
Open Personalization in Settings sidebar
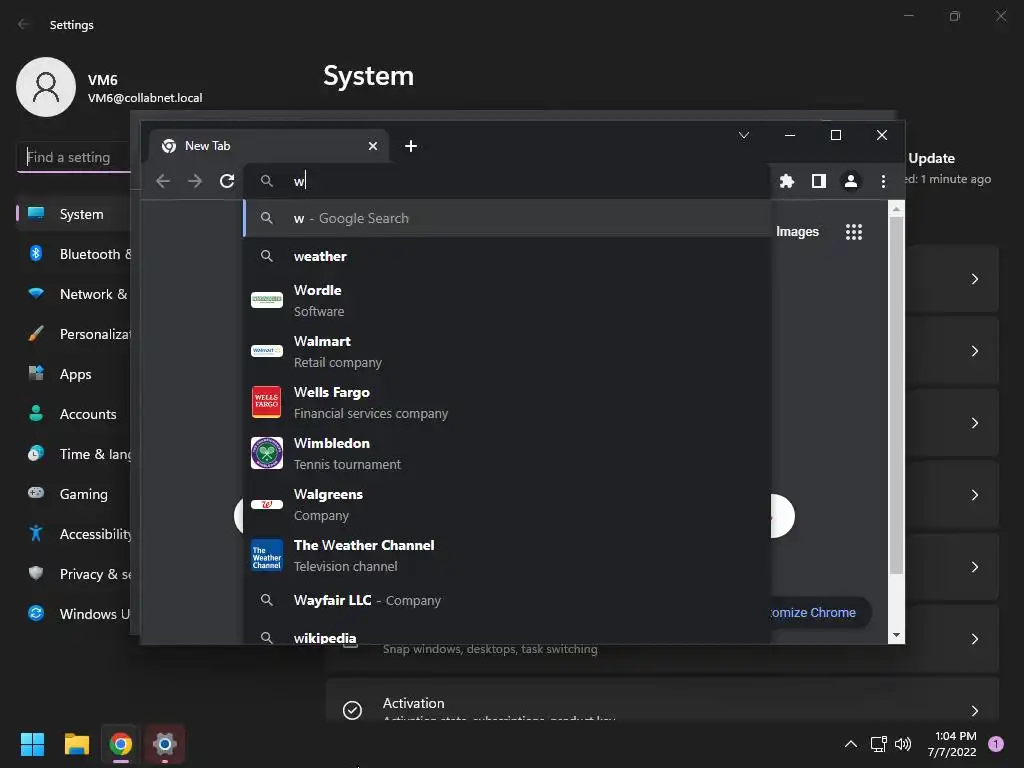coord(73,334)
